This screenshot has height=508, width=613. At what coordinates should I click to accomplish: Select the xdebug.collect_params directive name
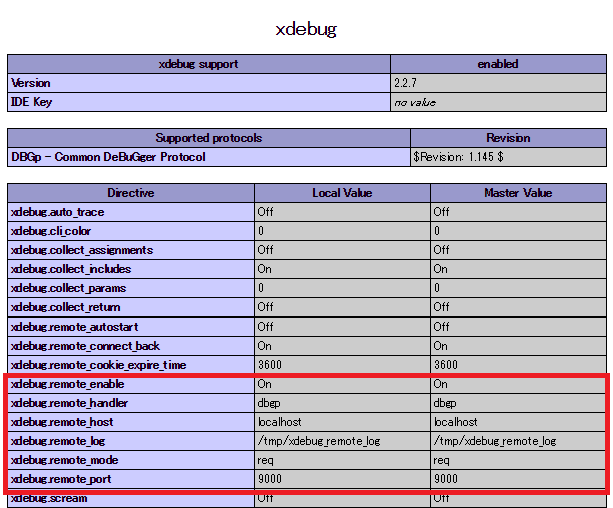tap(131, 288)
